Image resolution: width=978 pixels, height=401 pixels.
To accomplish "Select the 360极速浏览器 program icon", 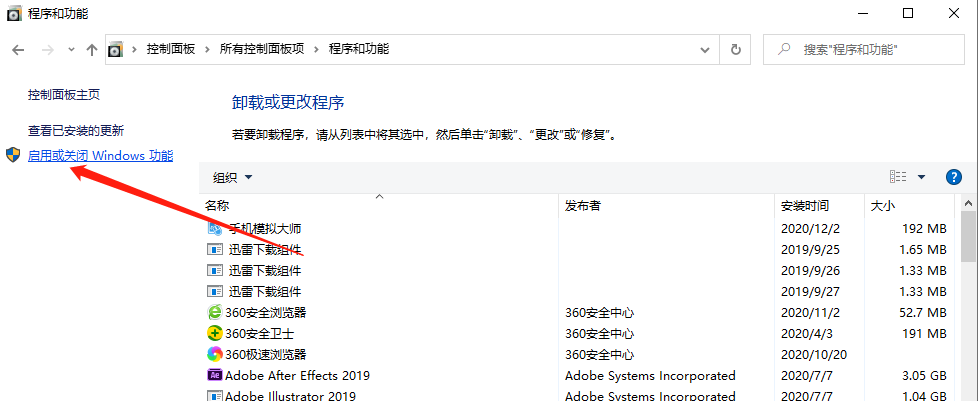I will [214, 354].
